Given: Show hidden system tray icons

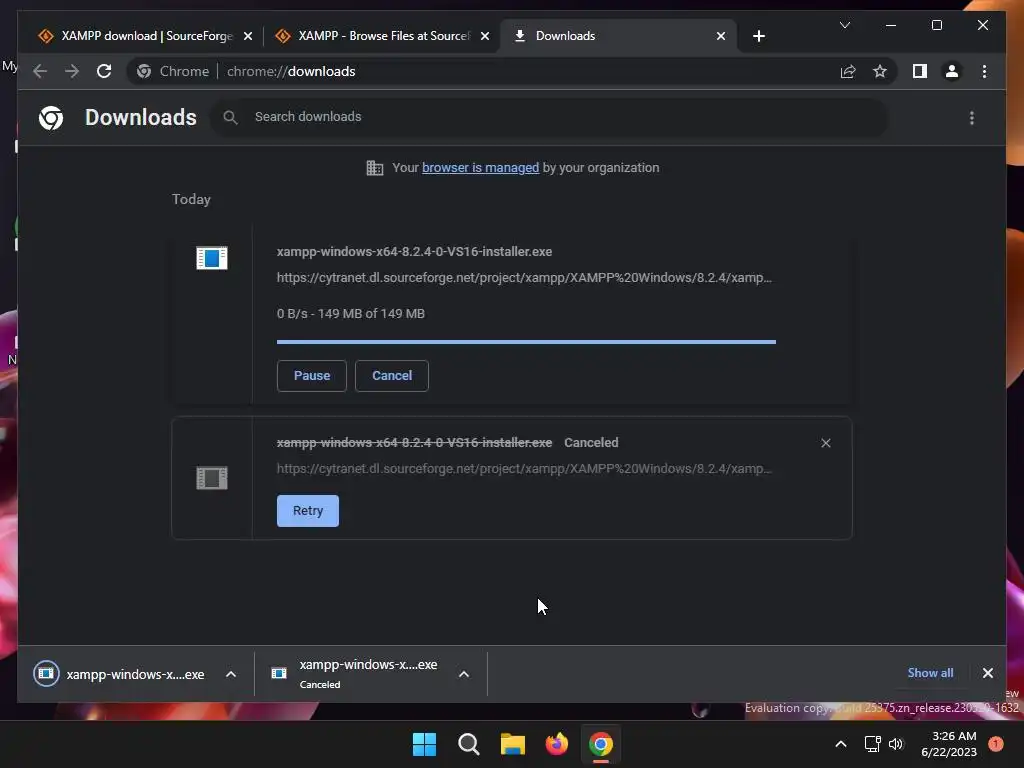Looking at the screenshot, I should (x=840, y=744).
